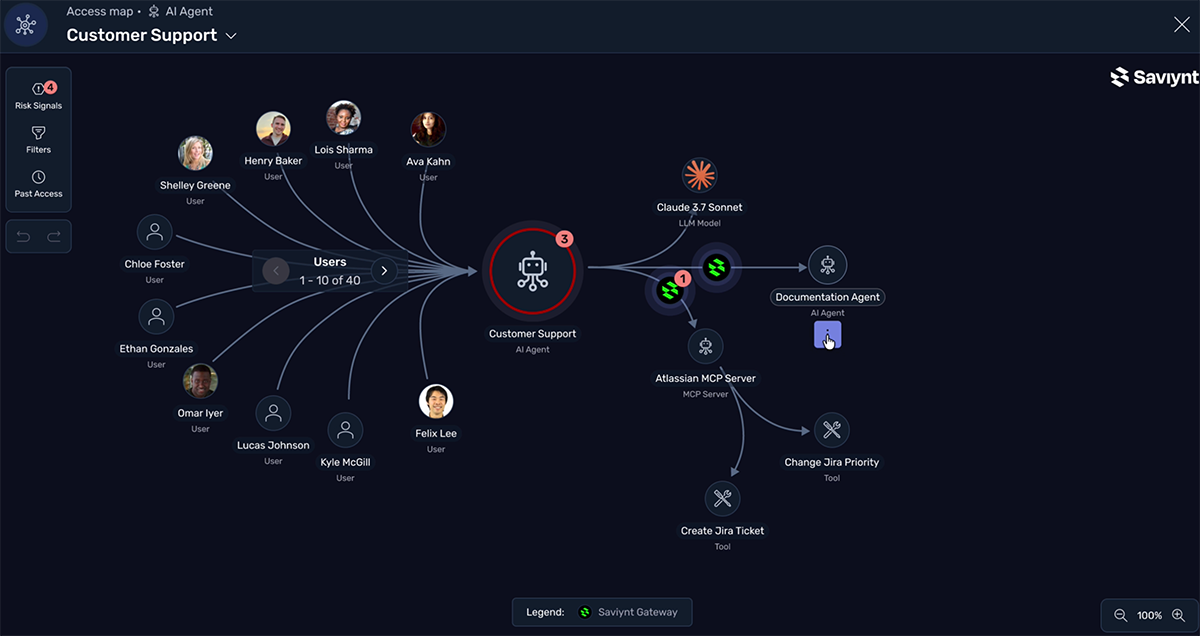Screen dimensions: 1200x636
Task: Zoom out the access map
Action: [1120, 616]
